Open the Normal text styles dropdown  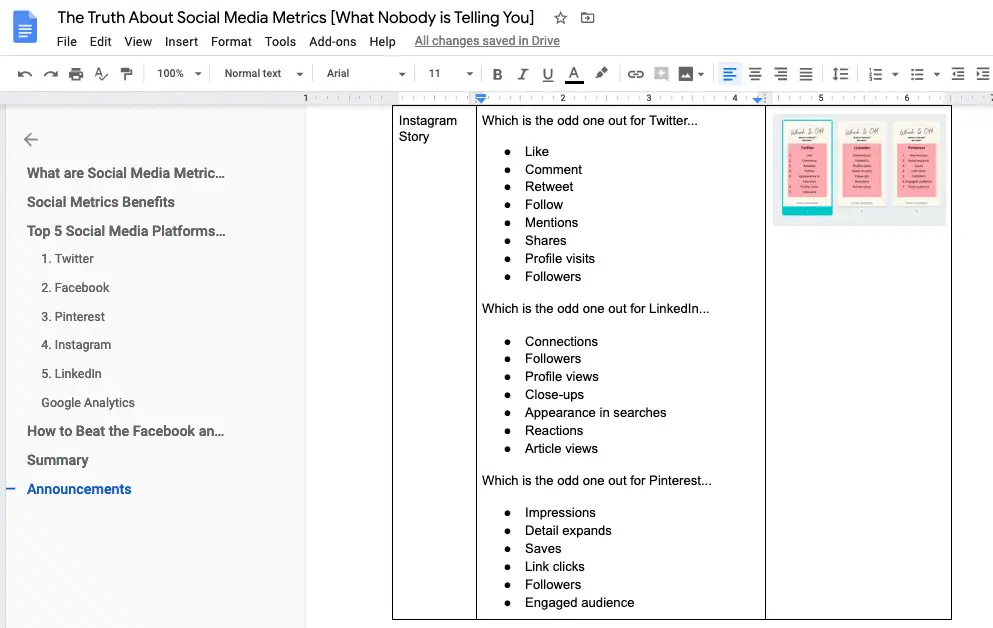coord(263,73)
